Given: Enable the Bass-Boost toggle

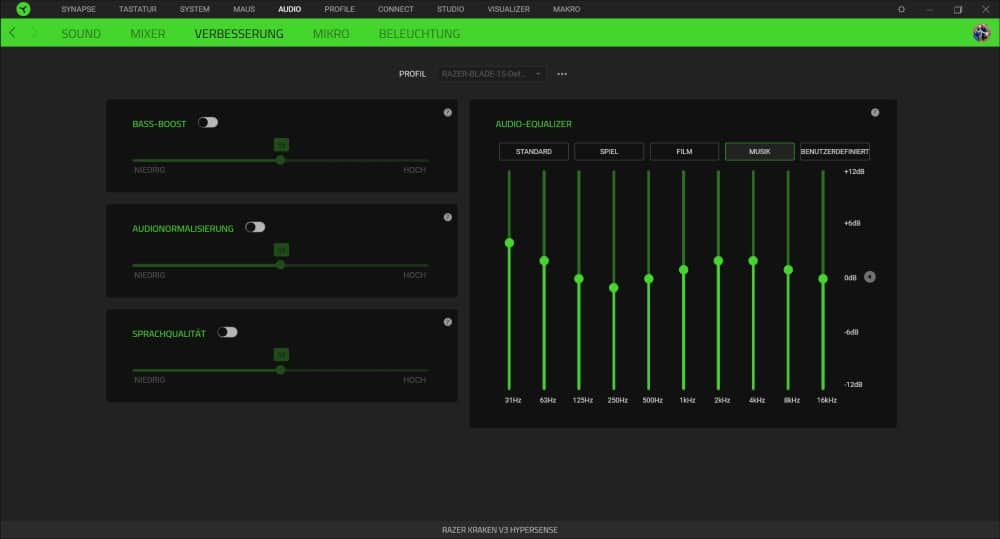Looking at the screenshot, I should [x=208, y=123].
